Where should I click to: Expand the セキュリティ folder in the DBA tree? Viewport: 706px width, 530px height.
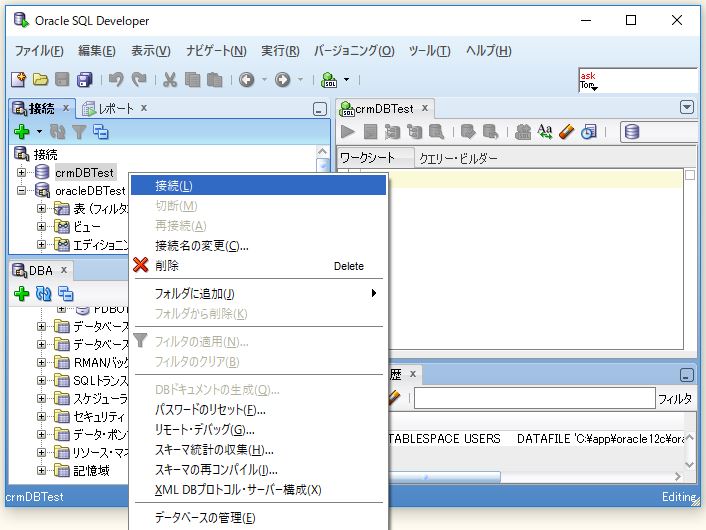[x=41, y=416]
